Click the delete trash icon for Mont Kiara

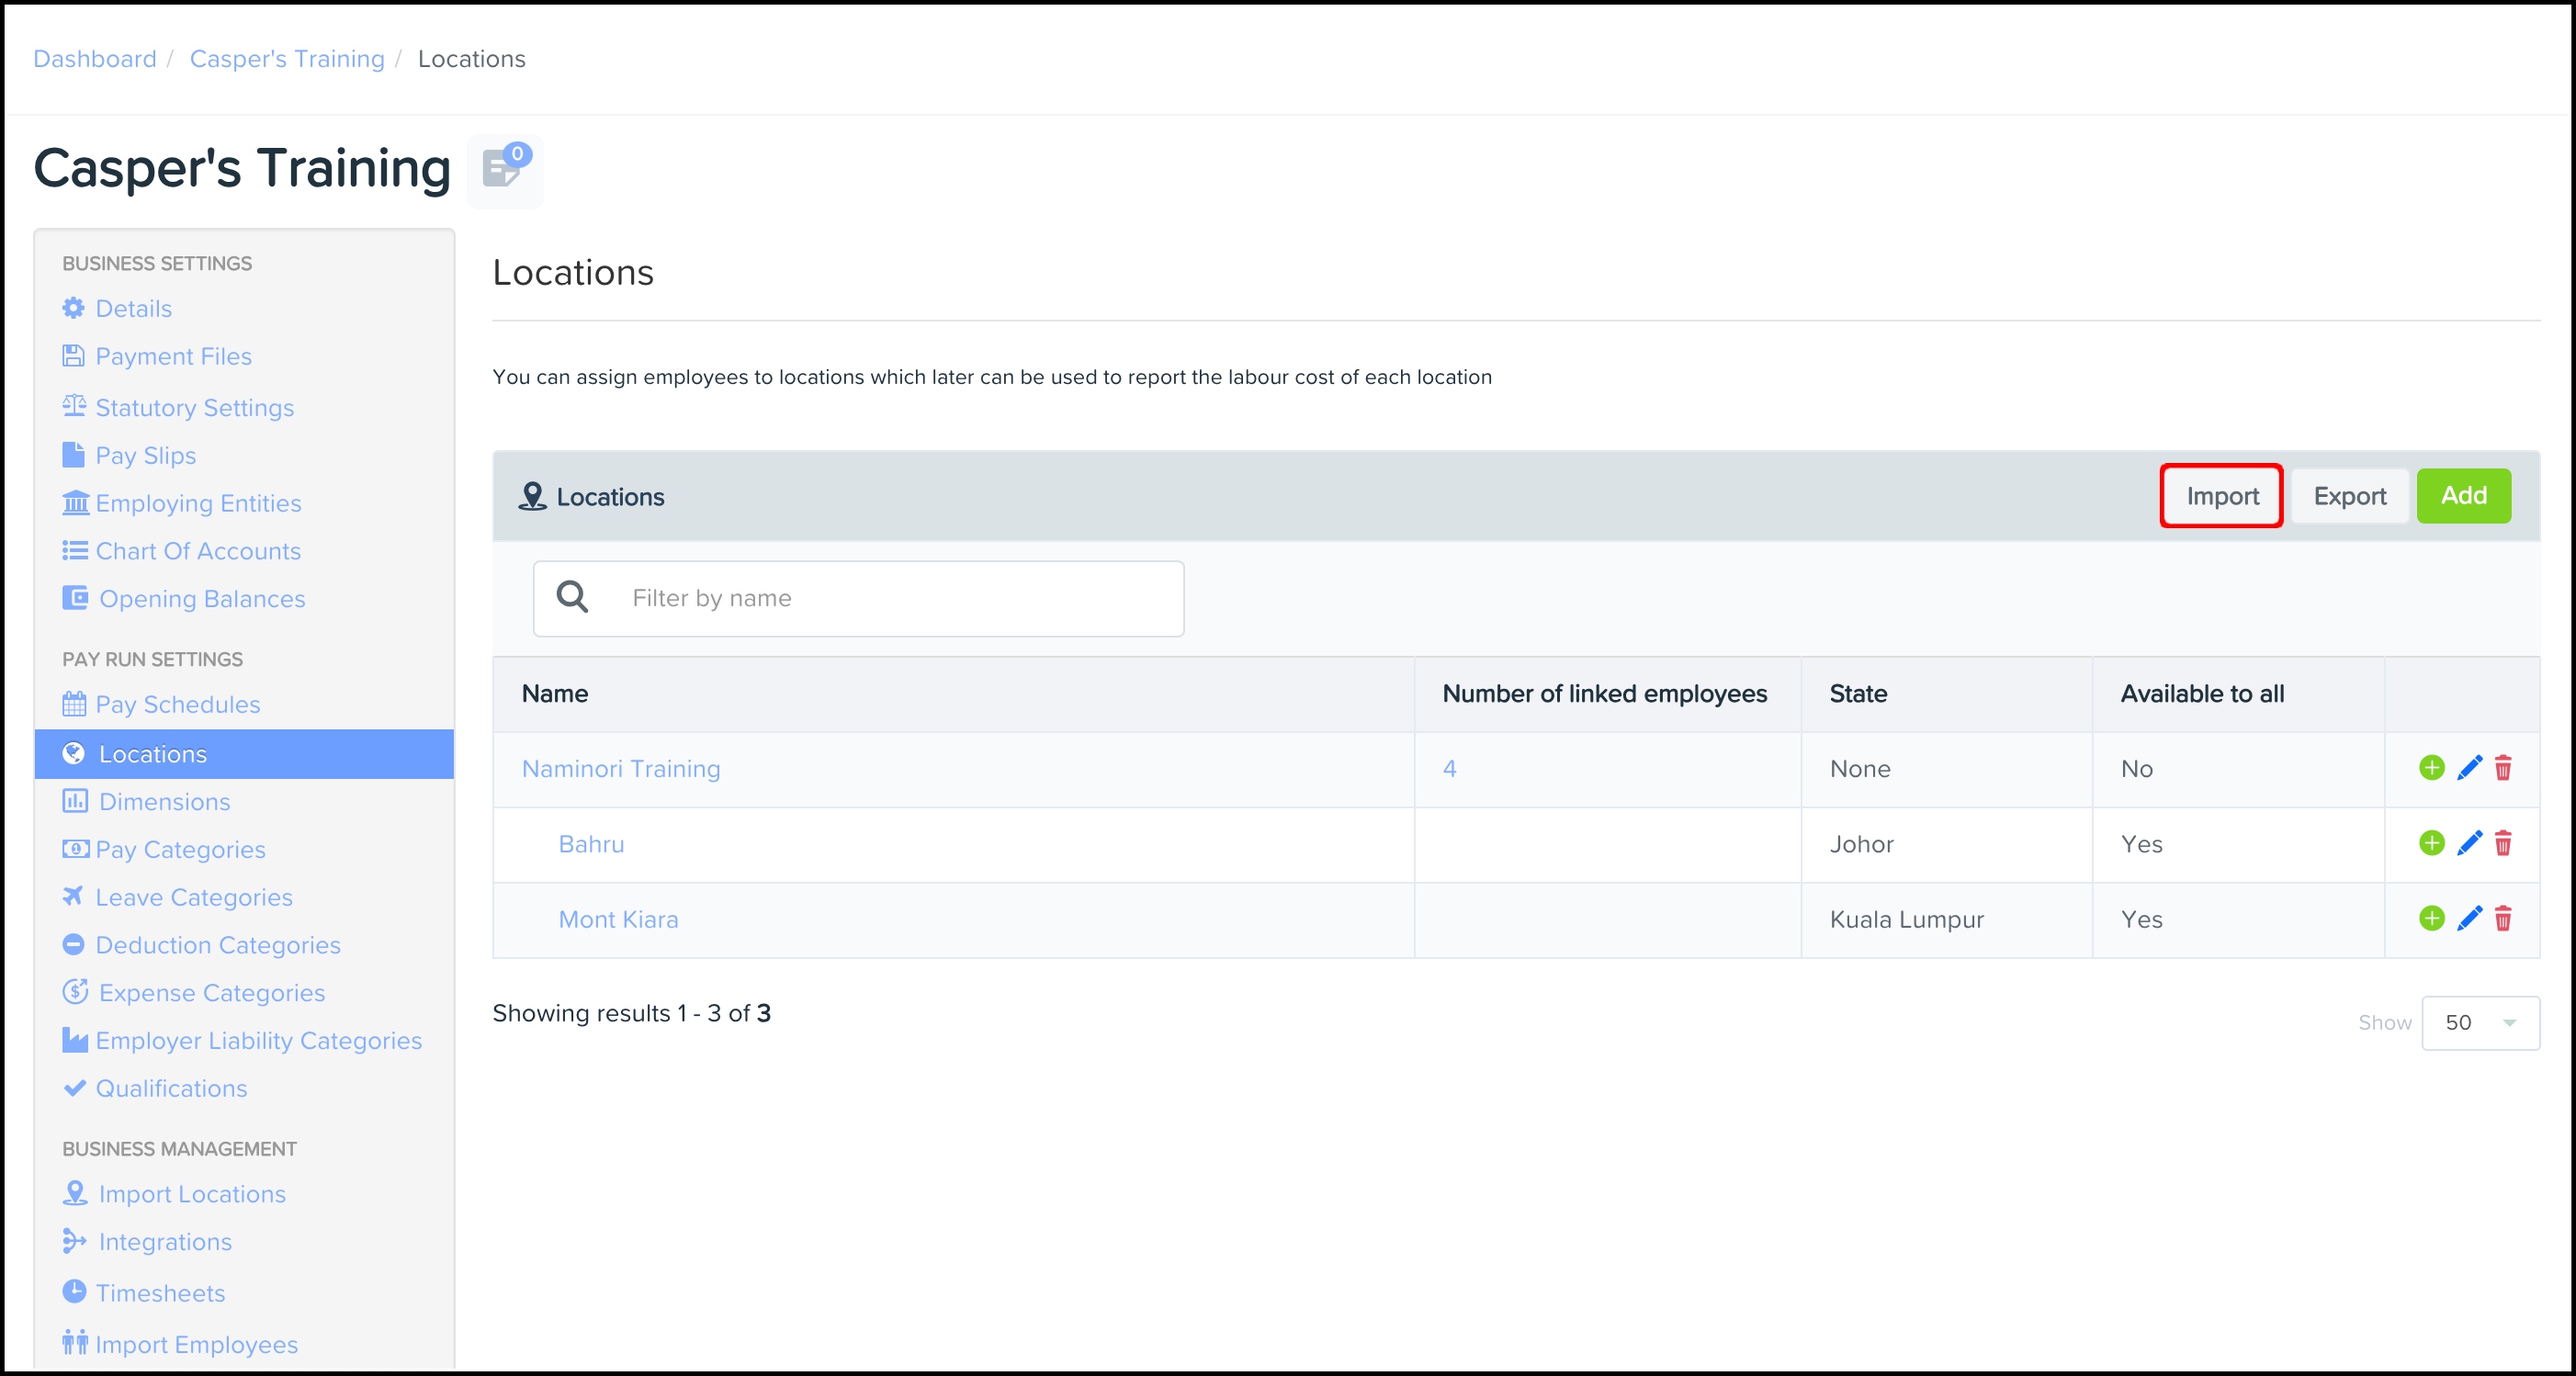coord(2503,918)
